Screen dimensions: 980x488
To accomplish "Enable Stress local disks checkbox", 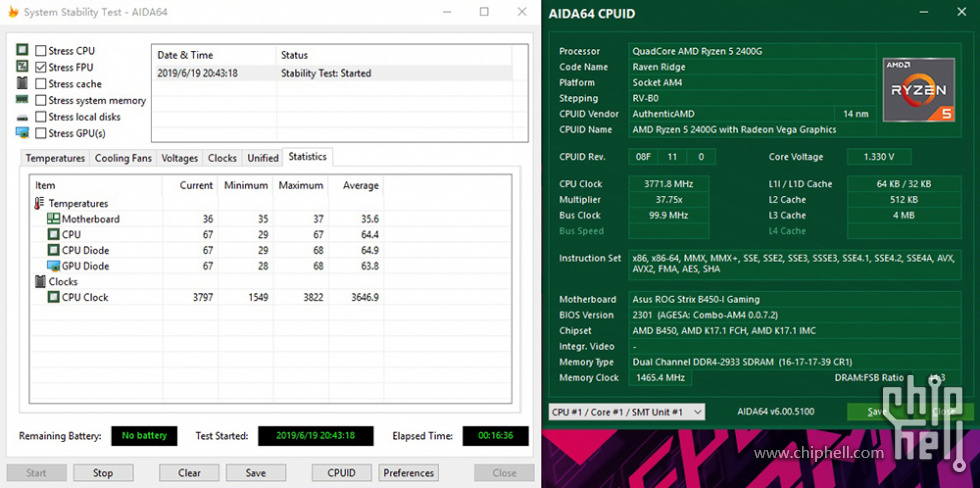I will (41, 117).
